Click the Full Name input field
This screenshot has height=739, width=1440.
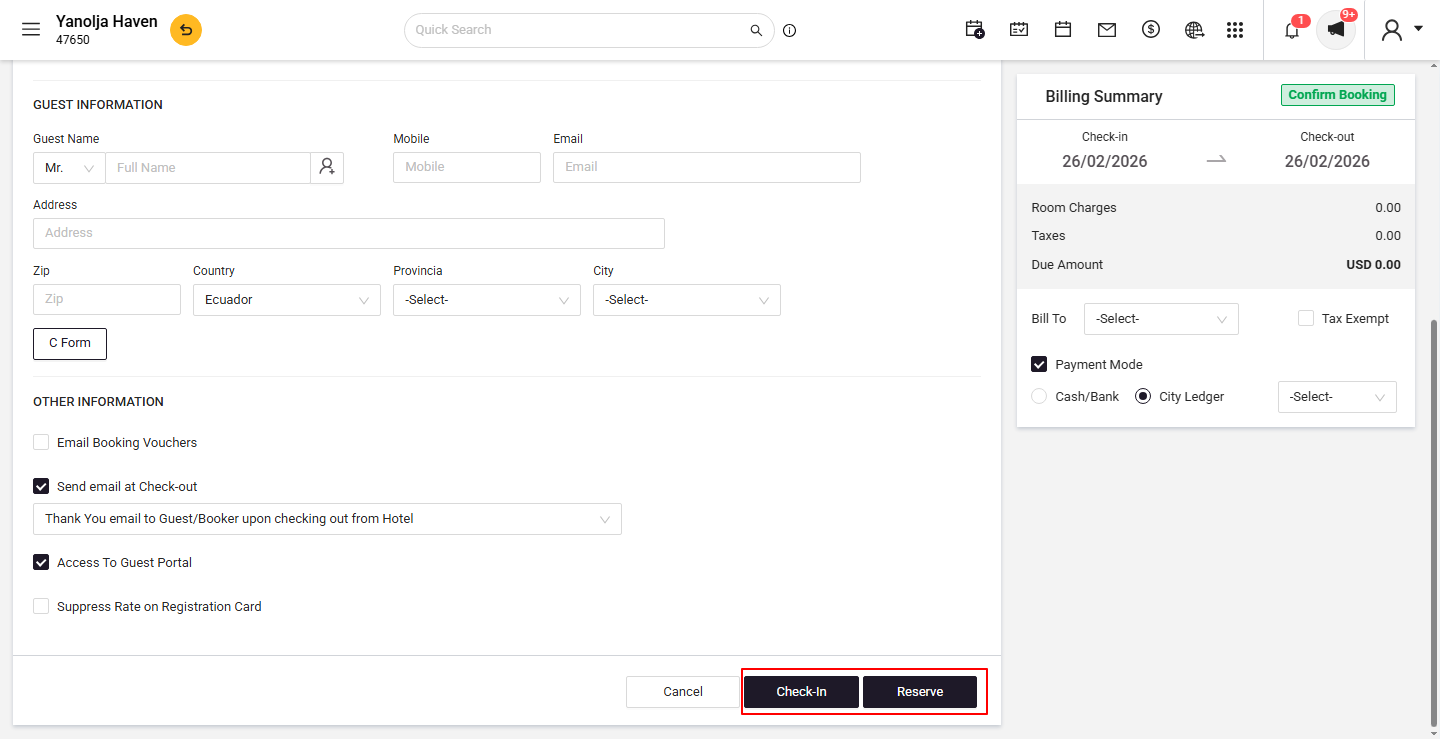[208, 168]
